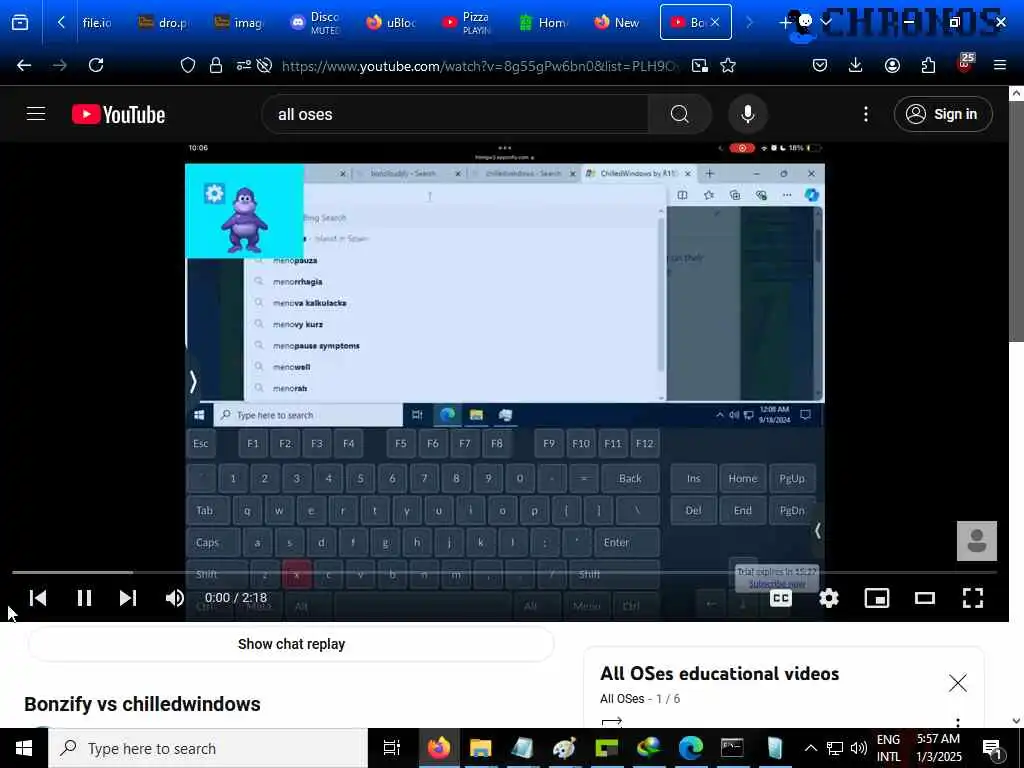The image size is (1024, 768).
Task: Open the Firefox account icon
Action: tap(892, 65)
